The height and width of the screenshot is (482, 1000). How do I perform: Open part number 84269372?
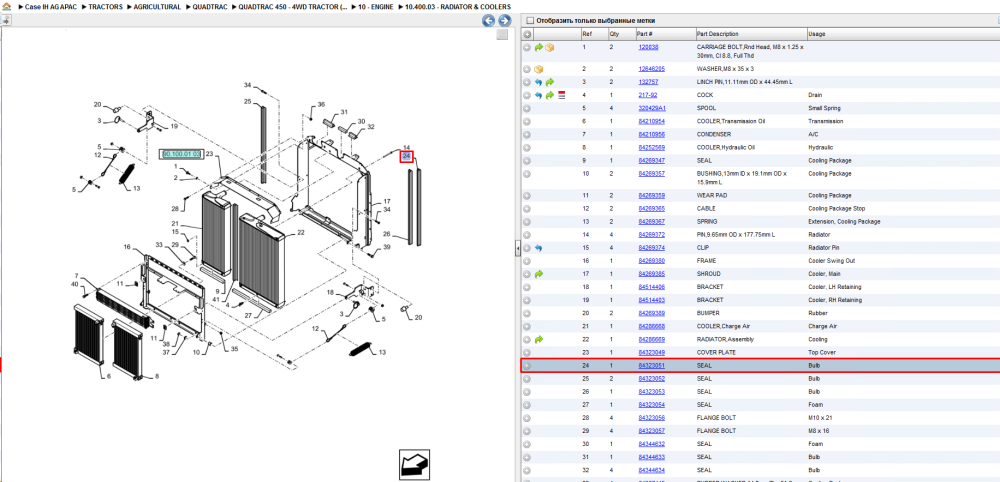(x=652, y=235)
